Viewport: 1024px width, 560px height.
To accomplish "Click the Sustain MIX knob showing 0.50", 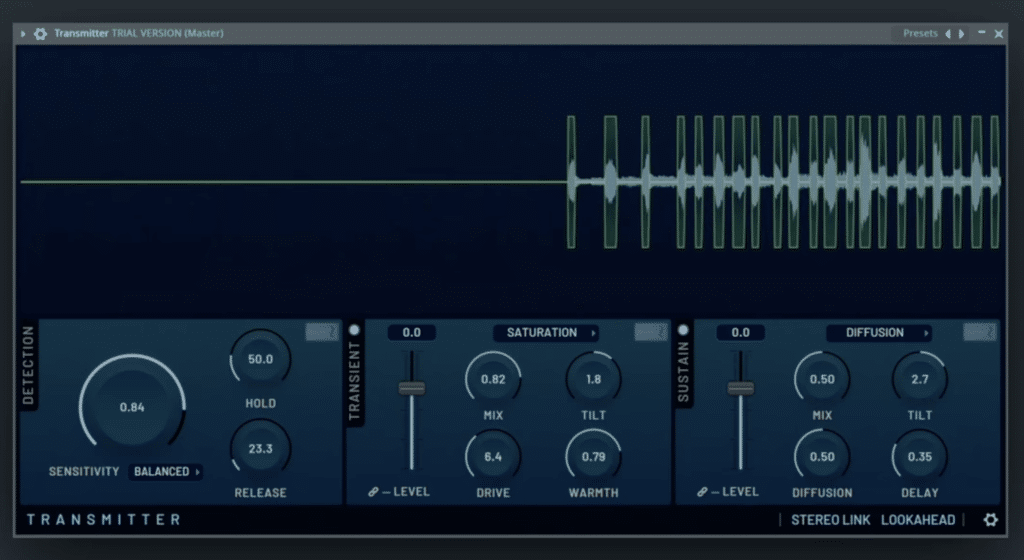I will (822, 379).
